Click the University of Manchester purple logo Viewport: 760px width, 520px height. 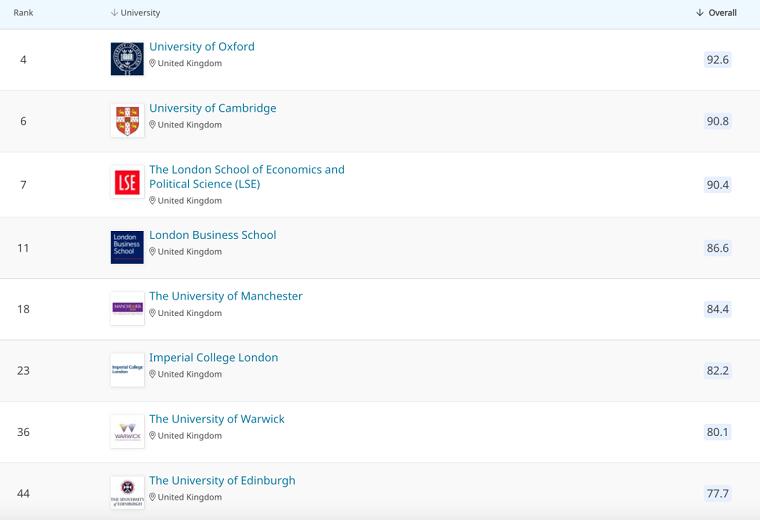point(127,308)
